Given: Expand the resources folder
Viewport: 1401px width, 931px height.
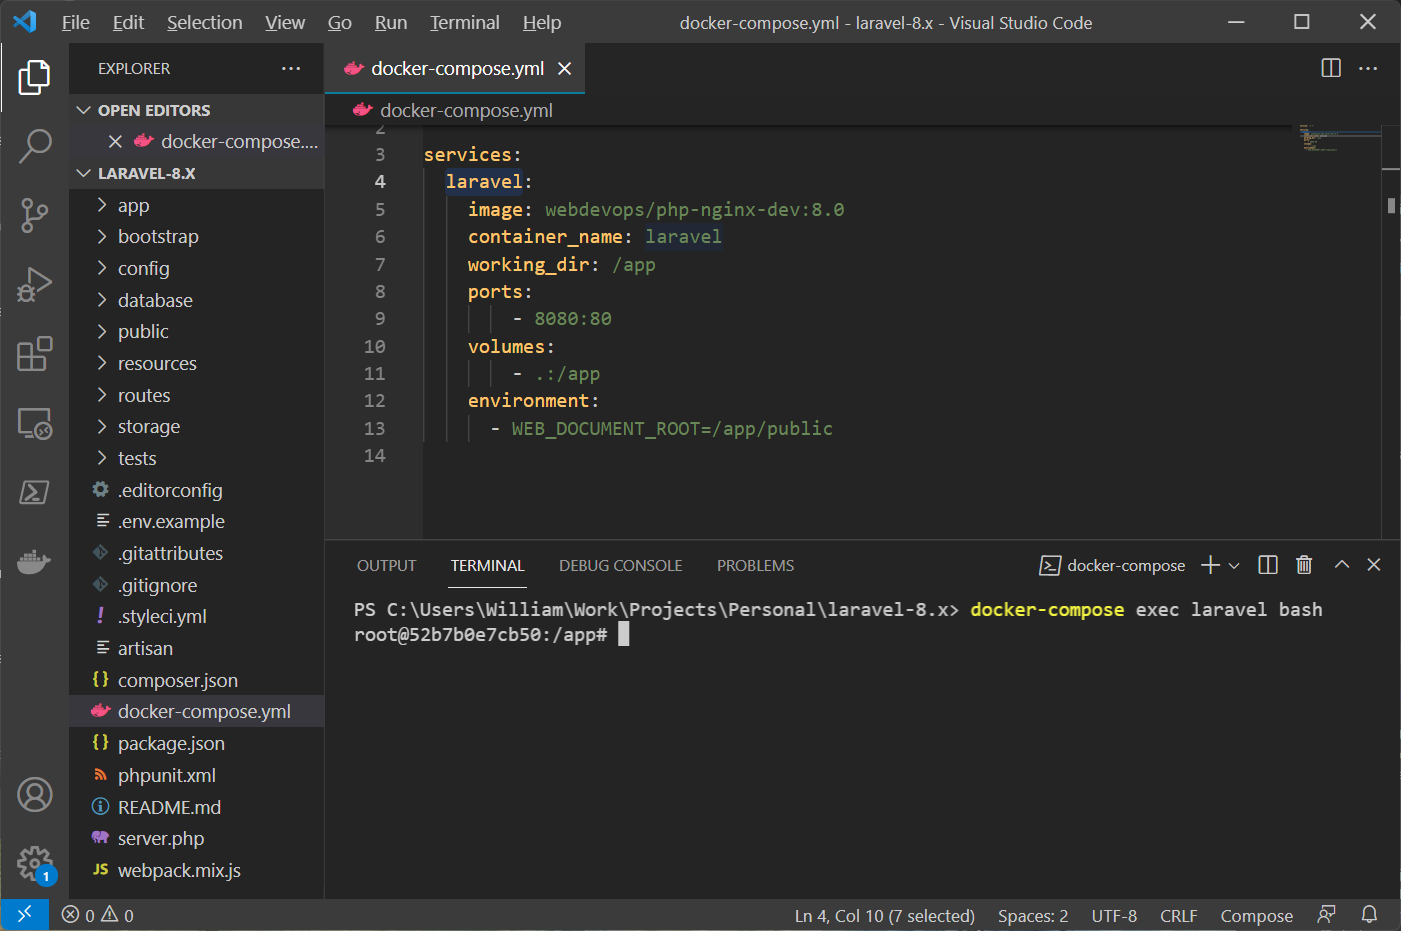Looking at the screenshot, I should click(196, 363).
